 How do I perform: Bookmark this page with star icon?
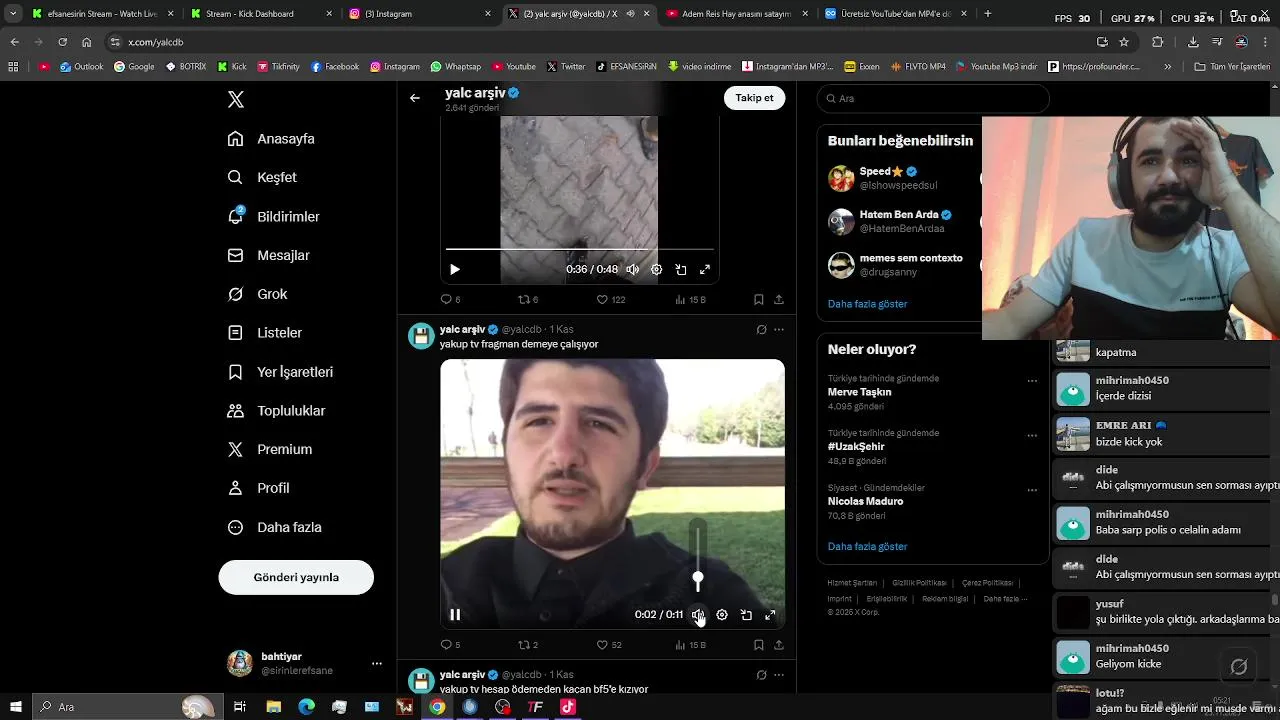coord(1124,42)
